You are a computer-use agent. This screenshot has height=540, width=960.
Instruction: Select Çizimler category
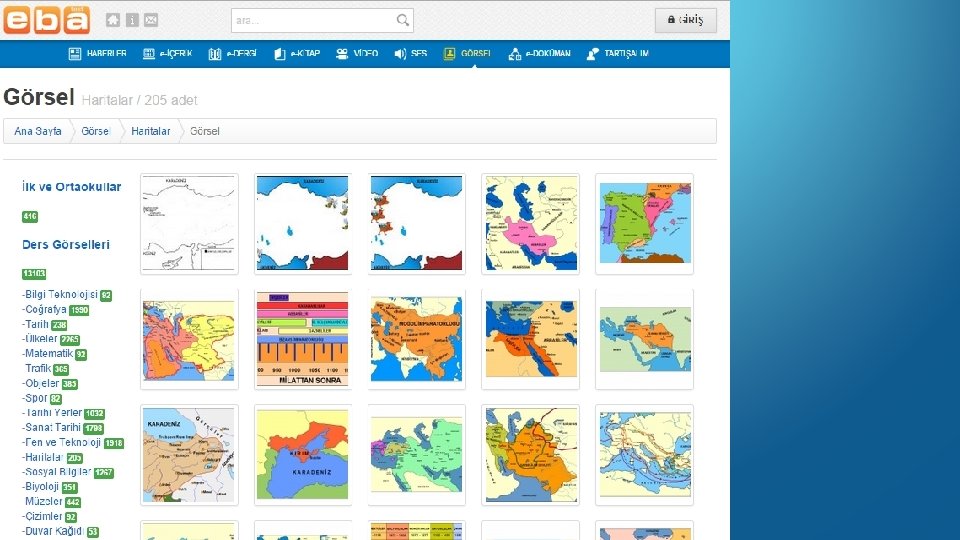click(x=42, y=516)
